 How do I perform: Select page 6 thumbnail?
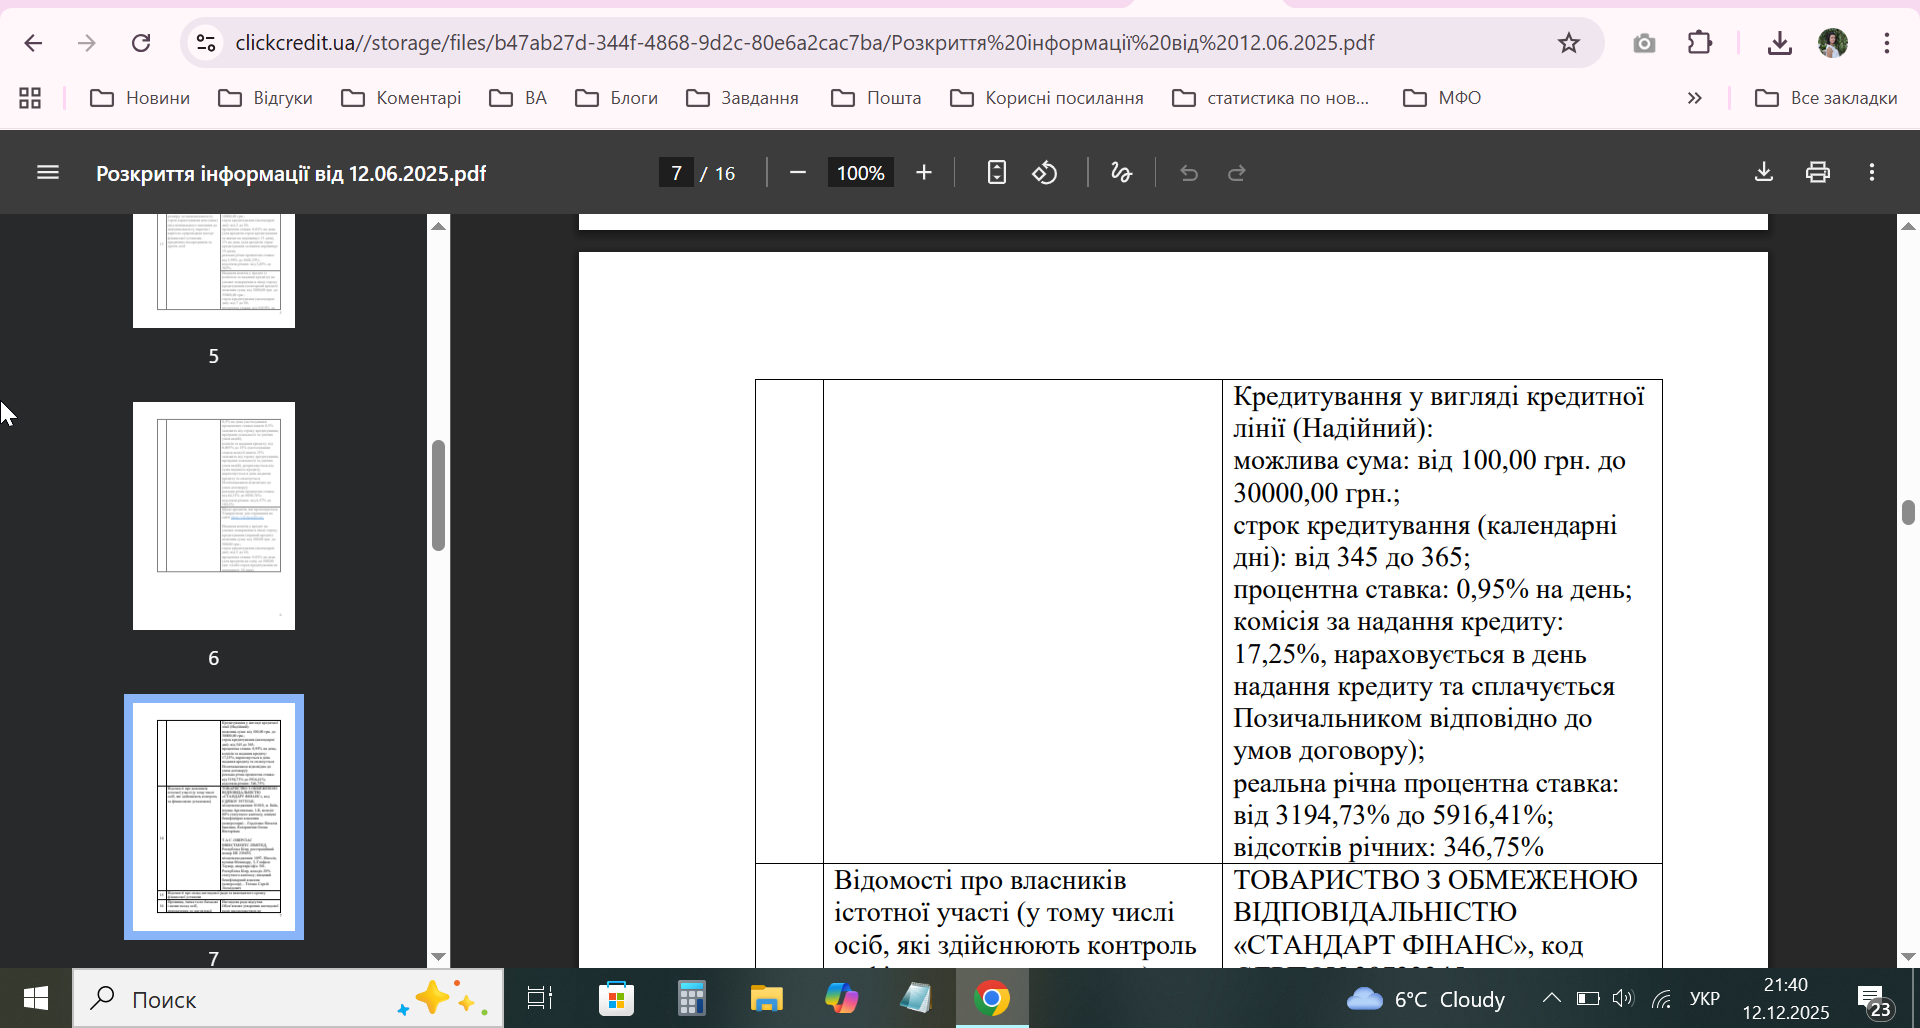coord(214,516)
